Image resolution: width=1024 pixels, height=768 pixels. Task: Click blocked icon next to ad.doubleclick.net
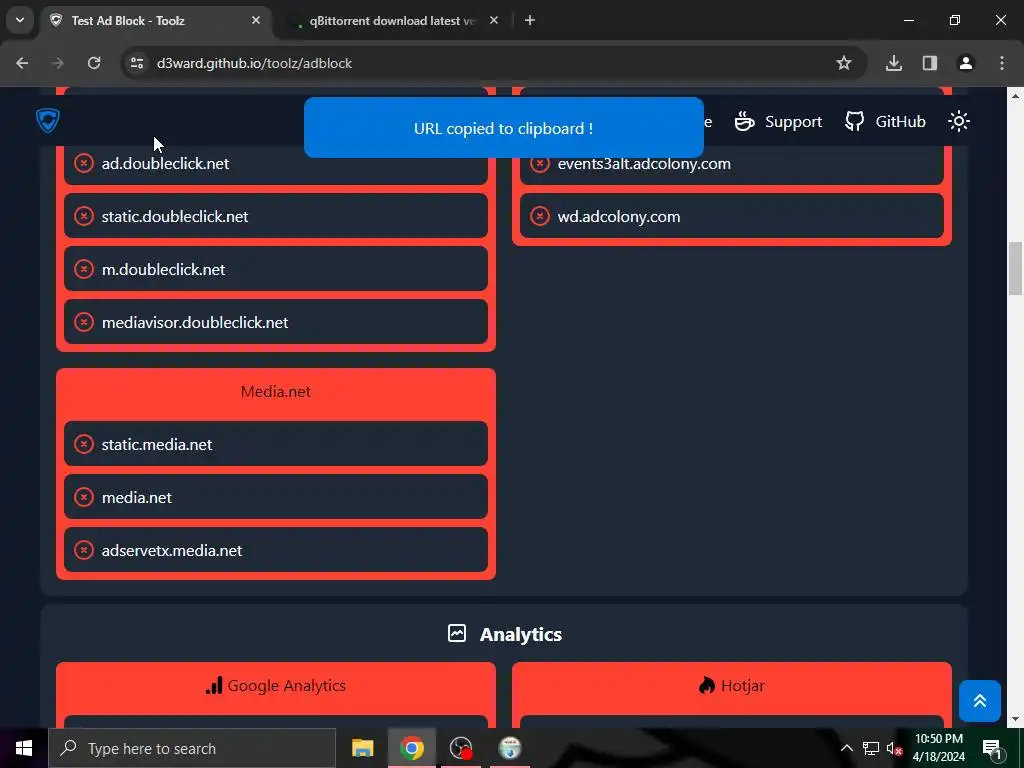[84, 163]
